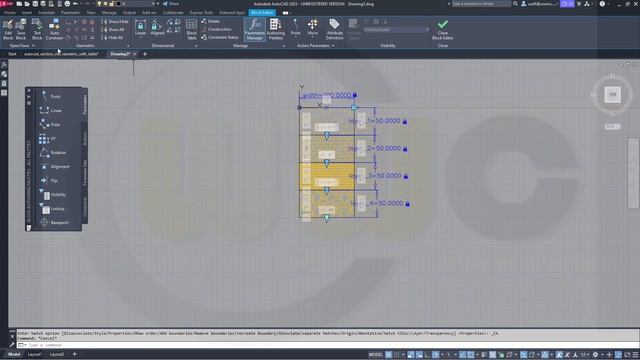This screenshot has width=640, height=360.
Task: Click the Show/Hide constraints button
Action: click(115, 21)
